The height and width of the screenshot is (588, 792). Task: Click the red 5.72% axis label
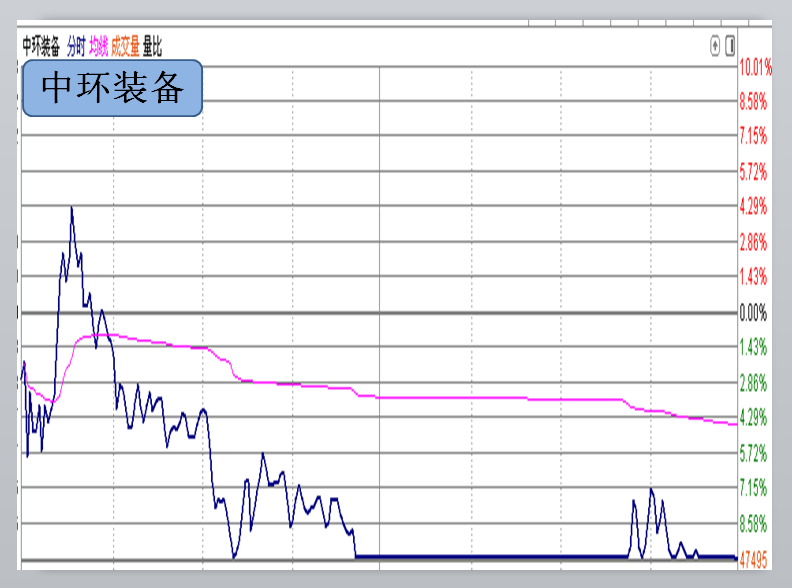click(753, 172)
